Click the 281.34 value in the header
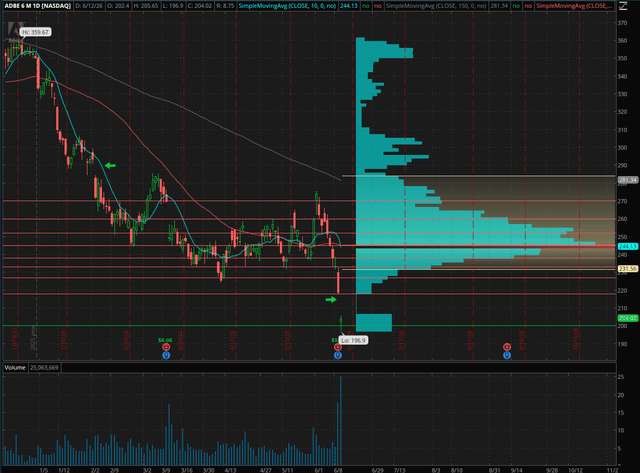This screenshot has width=640, height=473. (499, 6)
